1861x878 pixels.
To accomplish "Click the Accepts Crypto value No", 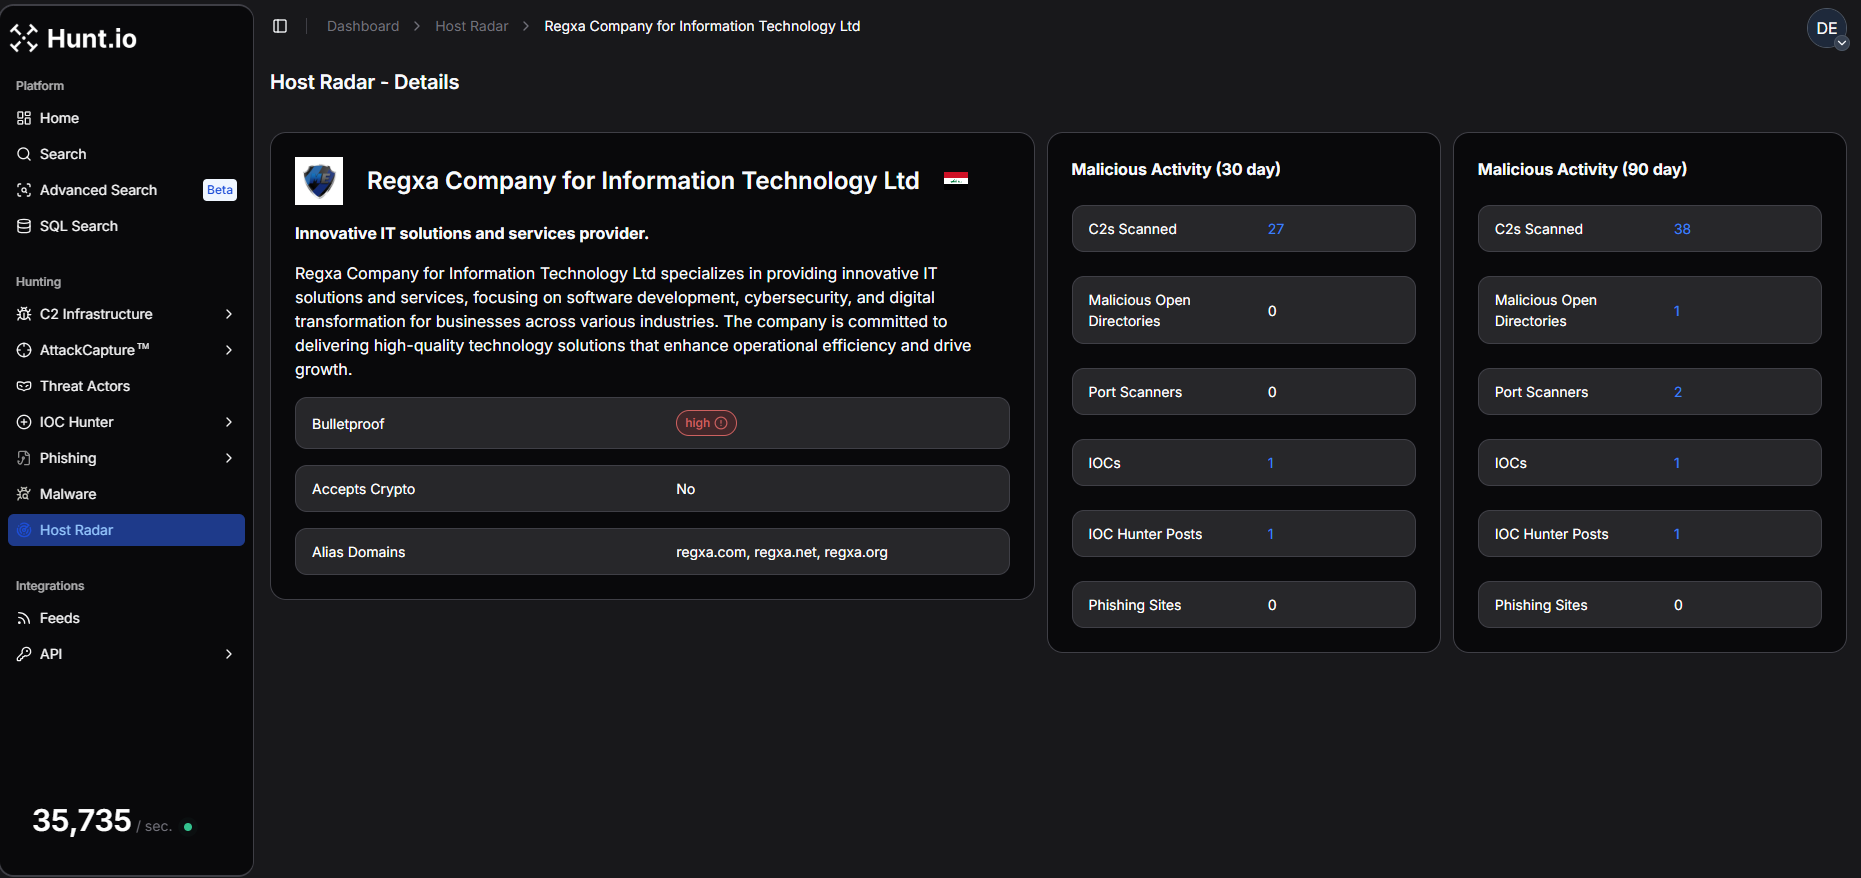I will click(x=685, y=489).
